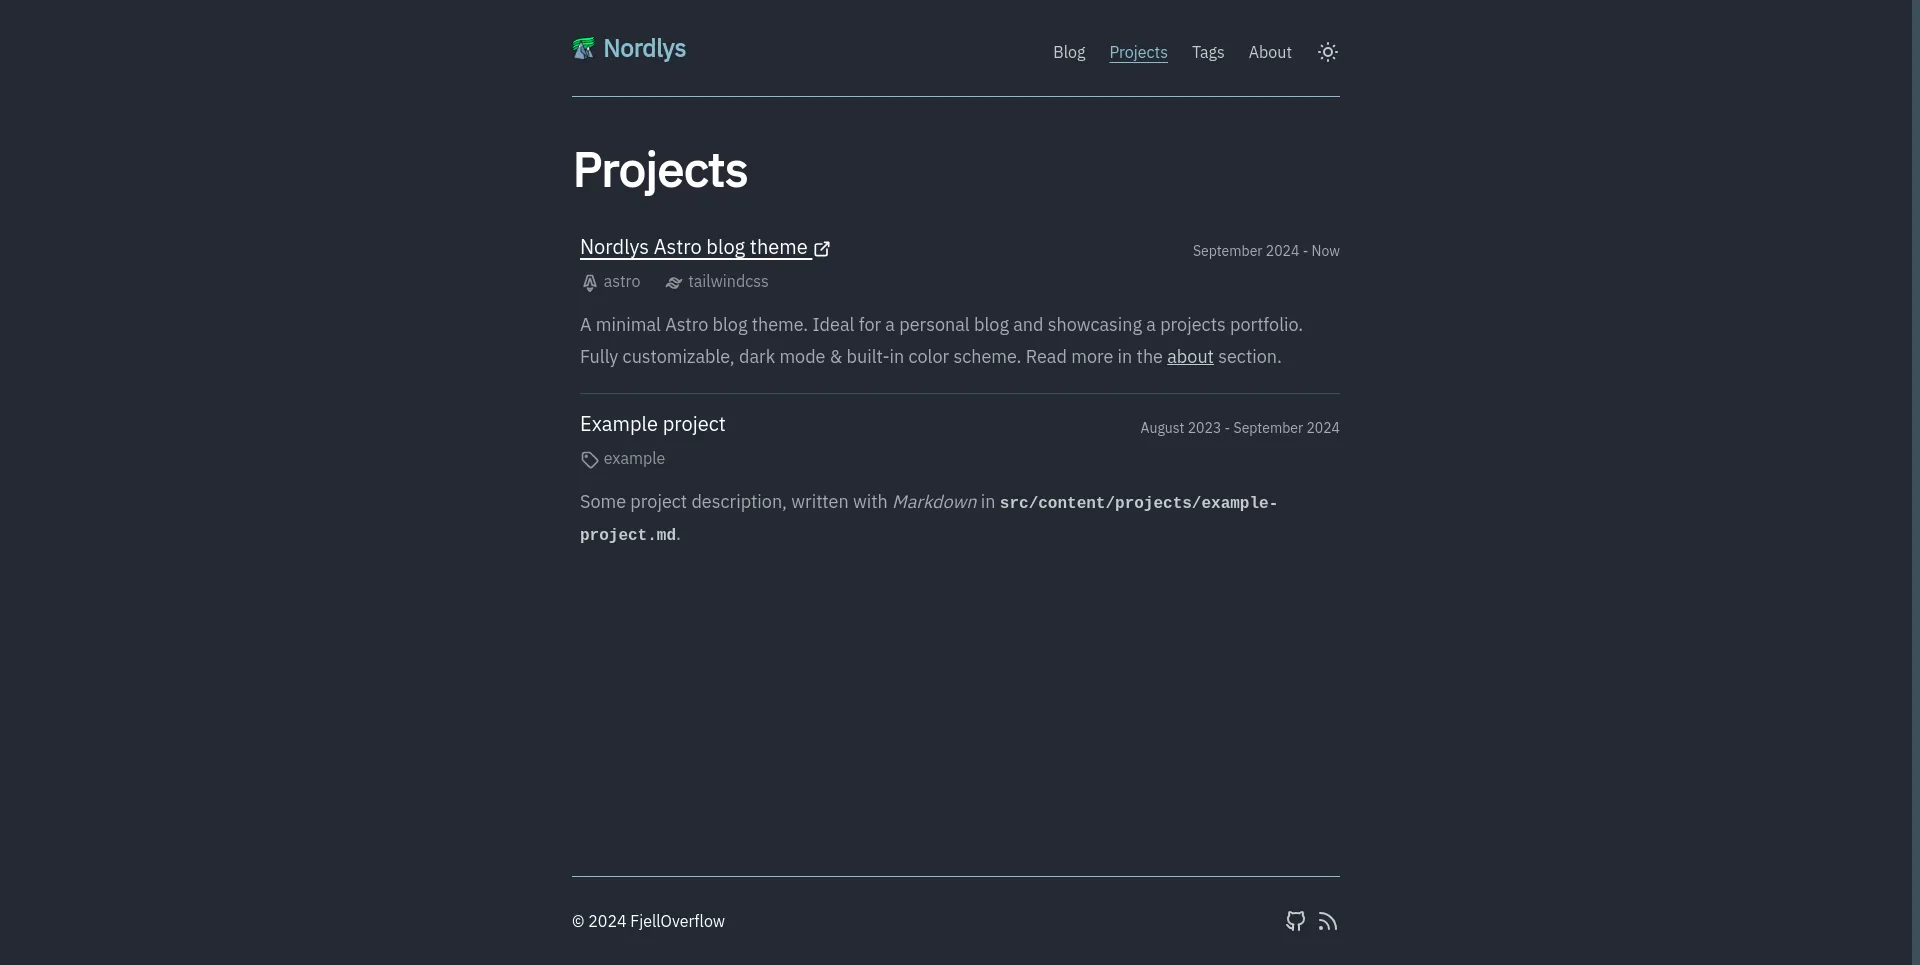This screenshot has height=965, width=1920.
Task: Click the example tag label
Action: (634, 459)
